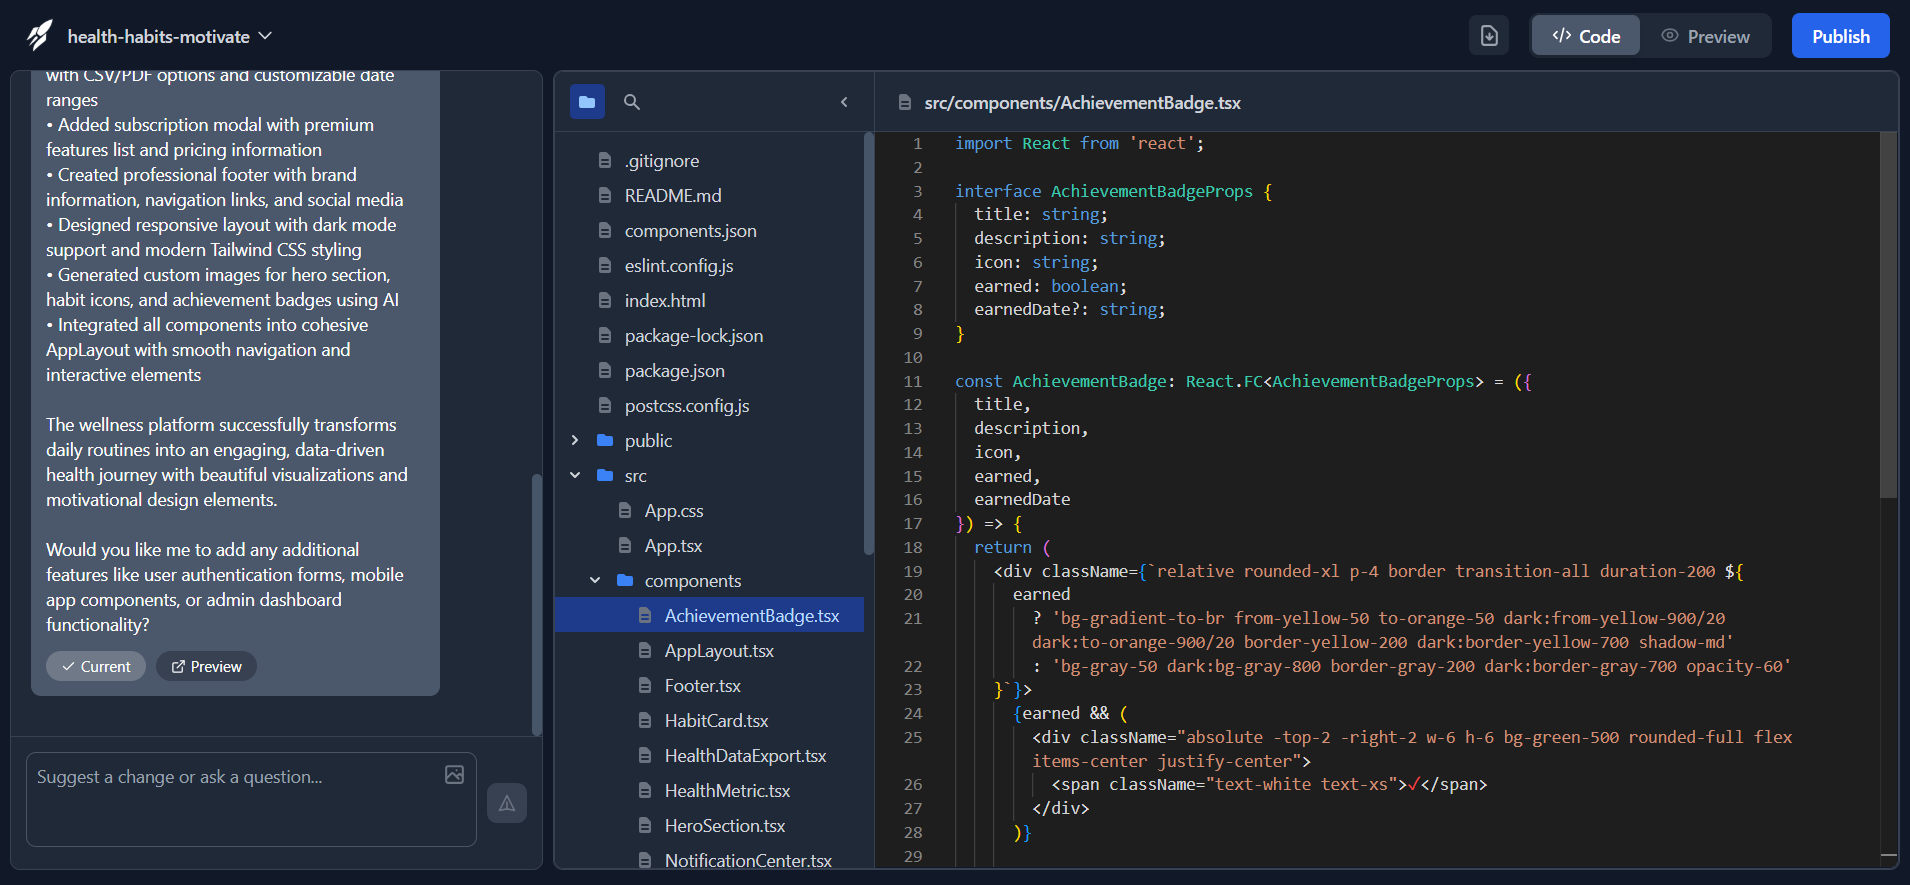Click the file icon beside Footer.tsx
This screenshot has width=1910, height=885.
(x=645, y=686)
